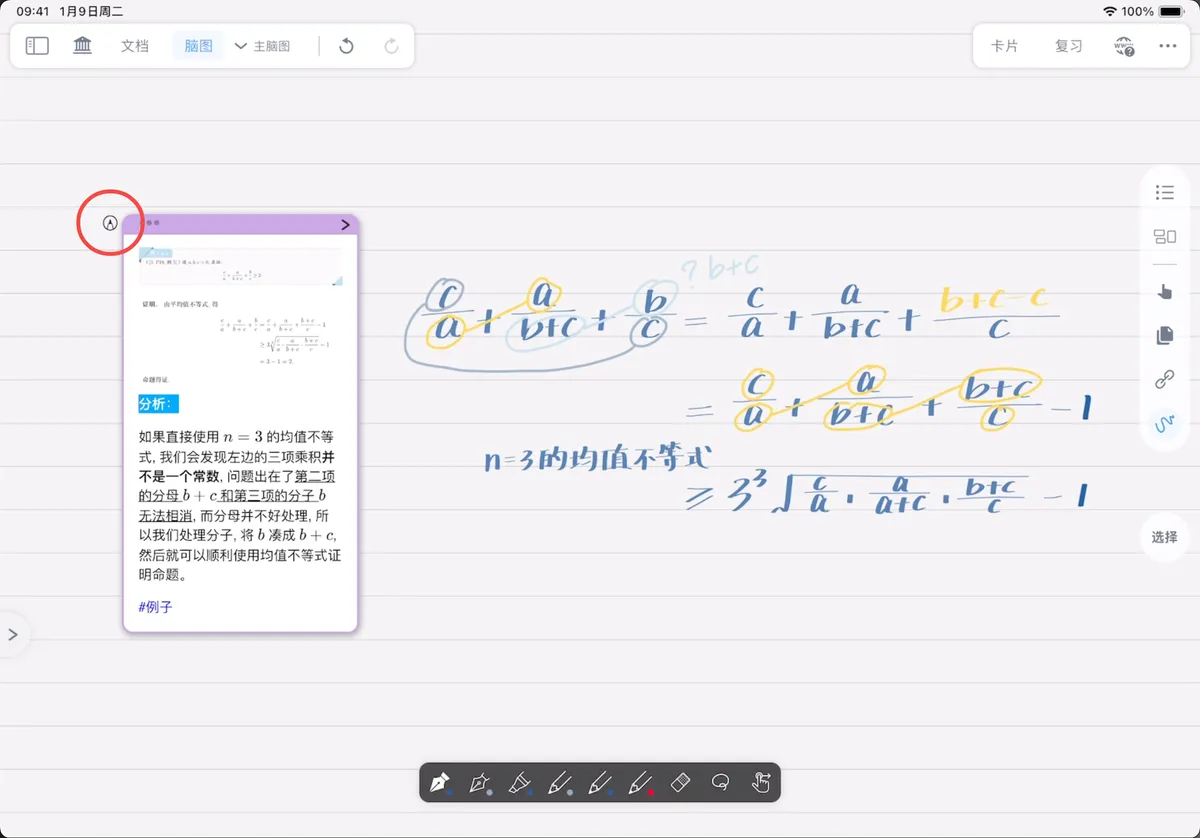The image size is (1200, 838).
Task: Expand the purple card header arrow
Action: pos(346,224)
